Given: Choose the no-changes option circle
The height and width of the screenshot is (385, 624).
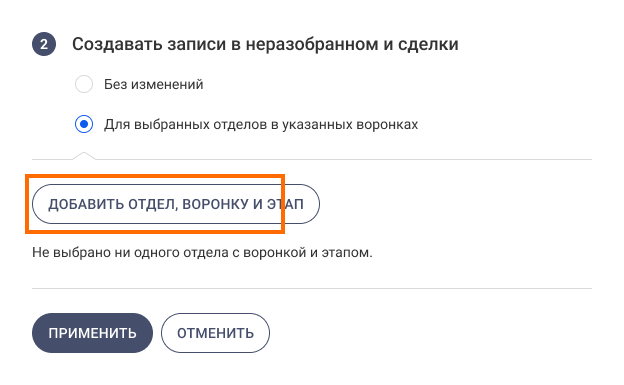Looking at the screenshot, I should coord(84,84).
